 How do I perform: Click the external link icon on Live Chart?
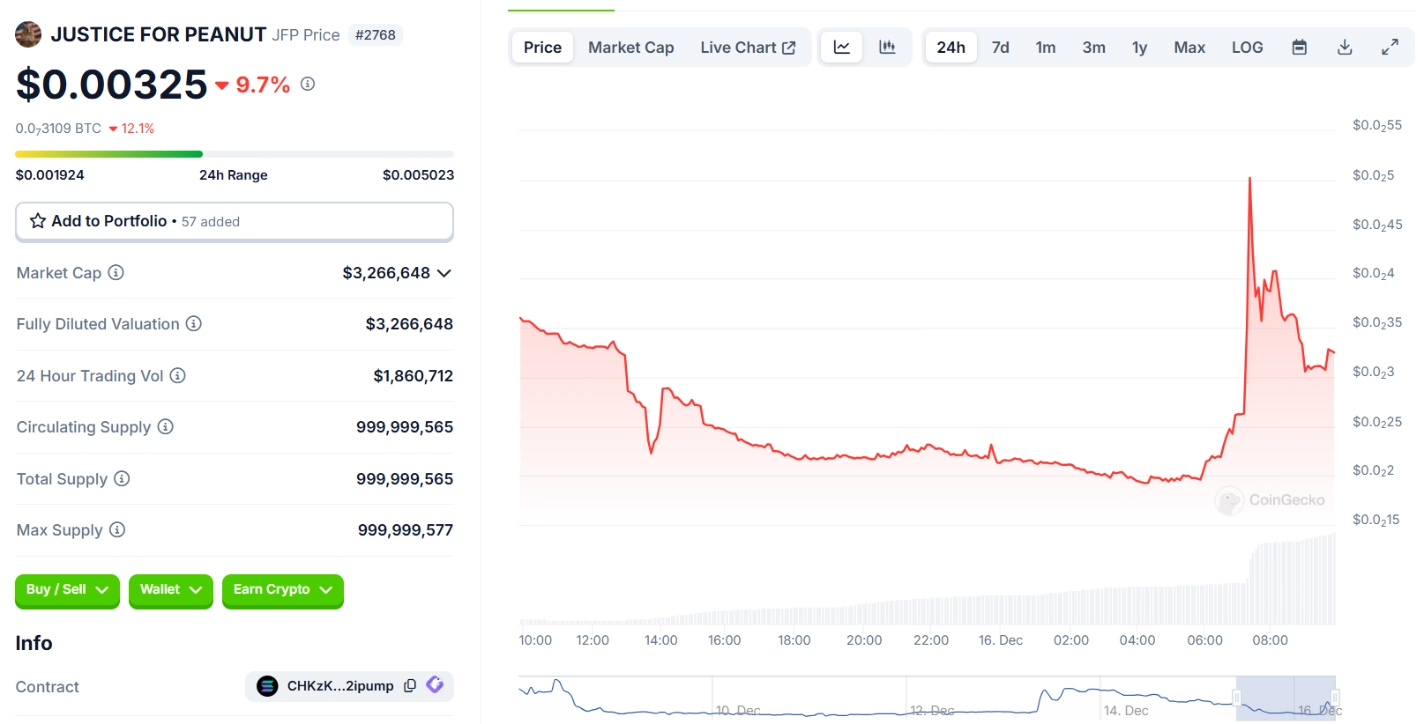tap(789, 48)
